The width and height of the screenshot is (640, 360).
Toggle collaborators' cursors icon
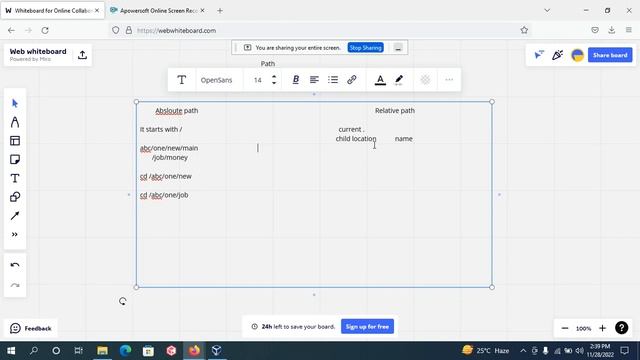[539, 55]
